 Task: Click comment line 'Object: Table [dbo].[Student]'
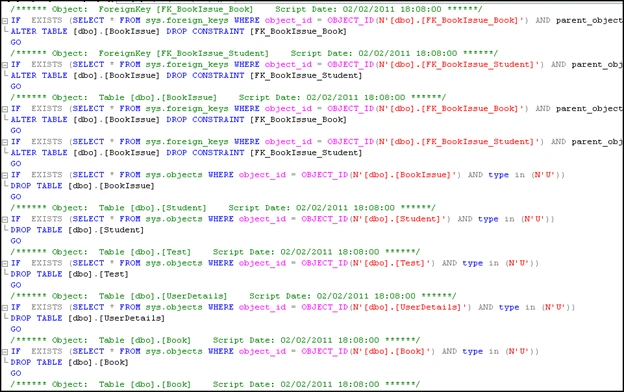(x=223, y=208)
